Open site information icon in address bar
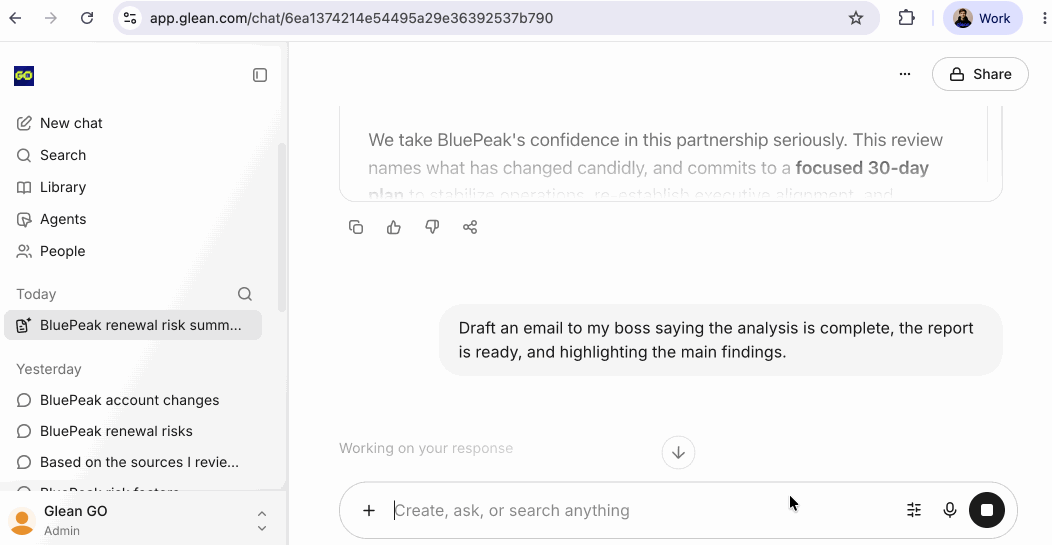Image resolution: width=1052 pixels, height=545 pixels. click(129, 18)
